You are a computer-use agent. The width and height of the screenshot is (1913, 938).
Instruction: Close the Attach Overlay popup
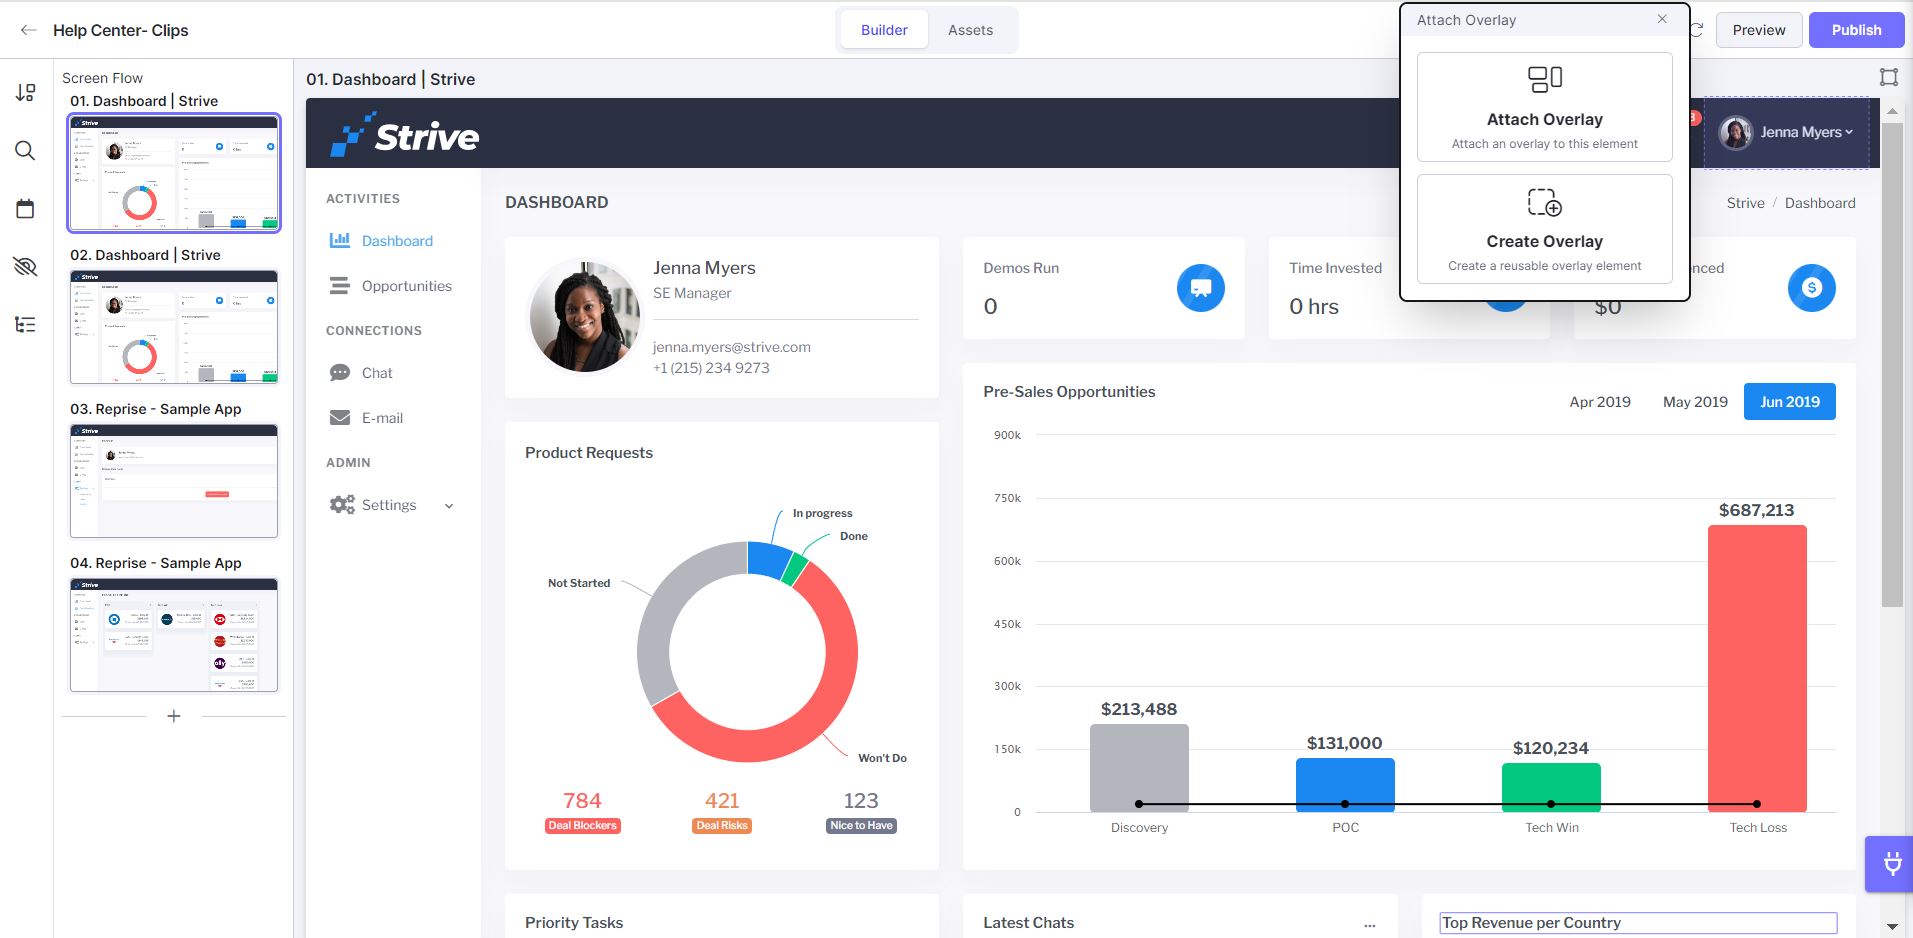[1662, 19]
